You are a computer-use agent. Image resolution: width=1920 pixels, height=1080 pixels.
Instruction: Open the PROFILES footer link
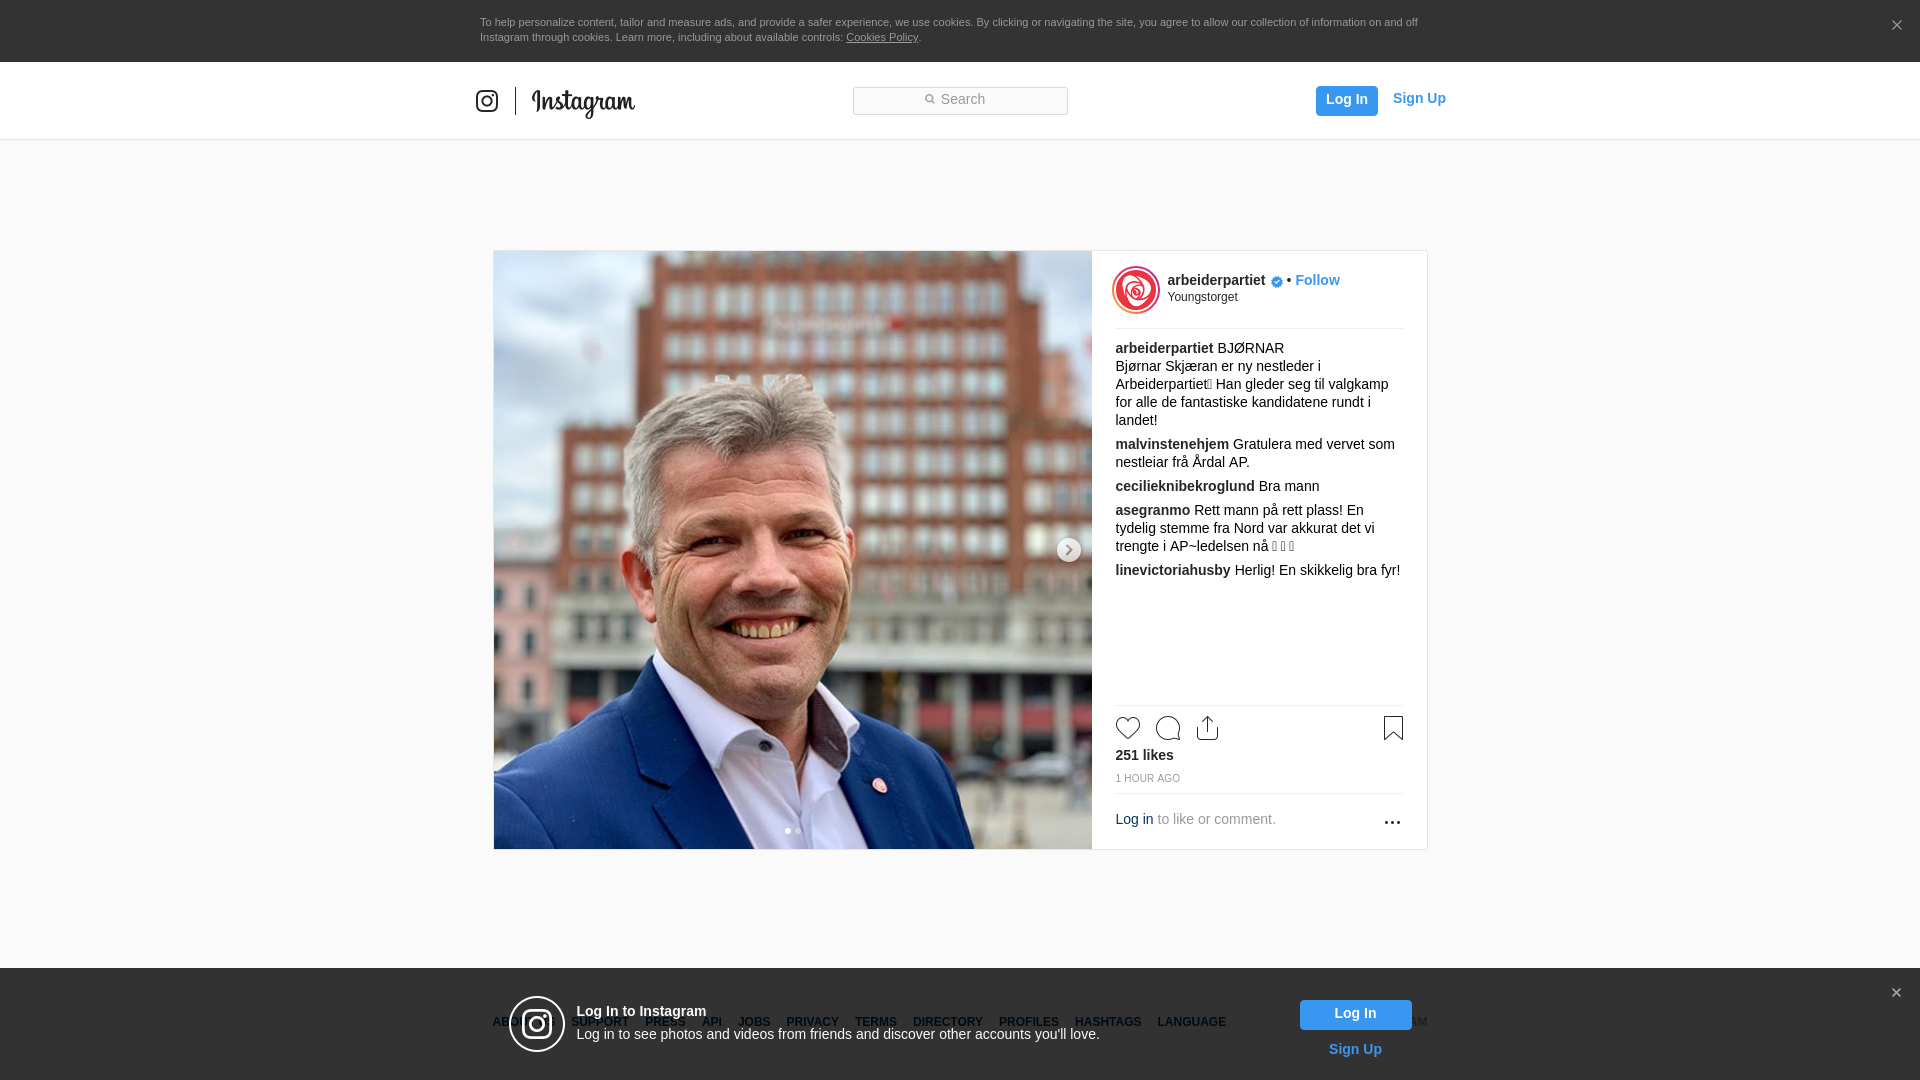(x=1029, y=1022)
